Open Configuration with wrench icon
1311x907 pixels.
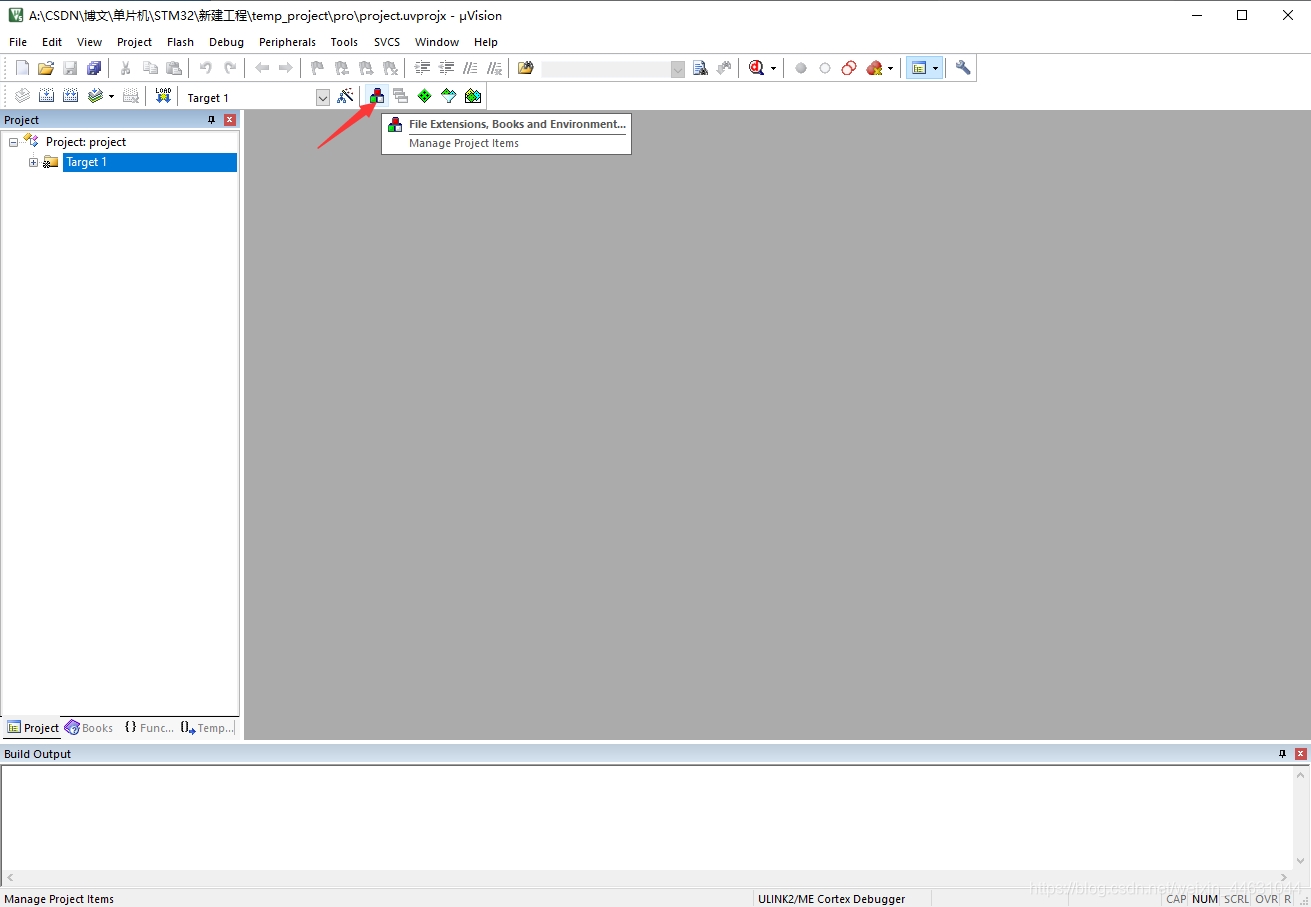pyautogui.click(x=963, y=68)
